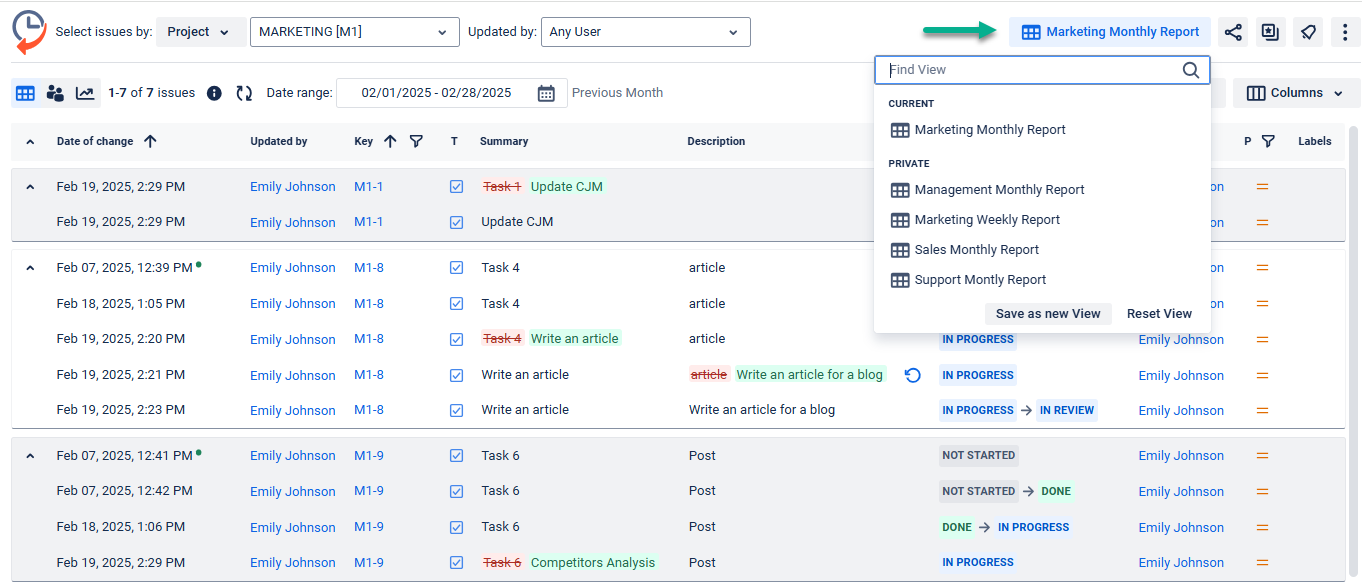Click the info icon beside issues count
The height and width of the screenshot is (588, 1362).
(214, 93)
